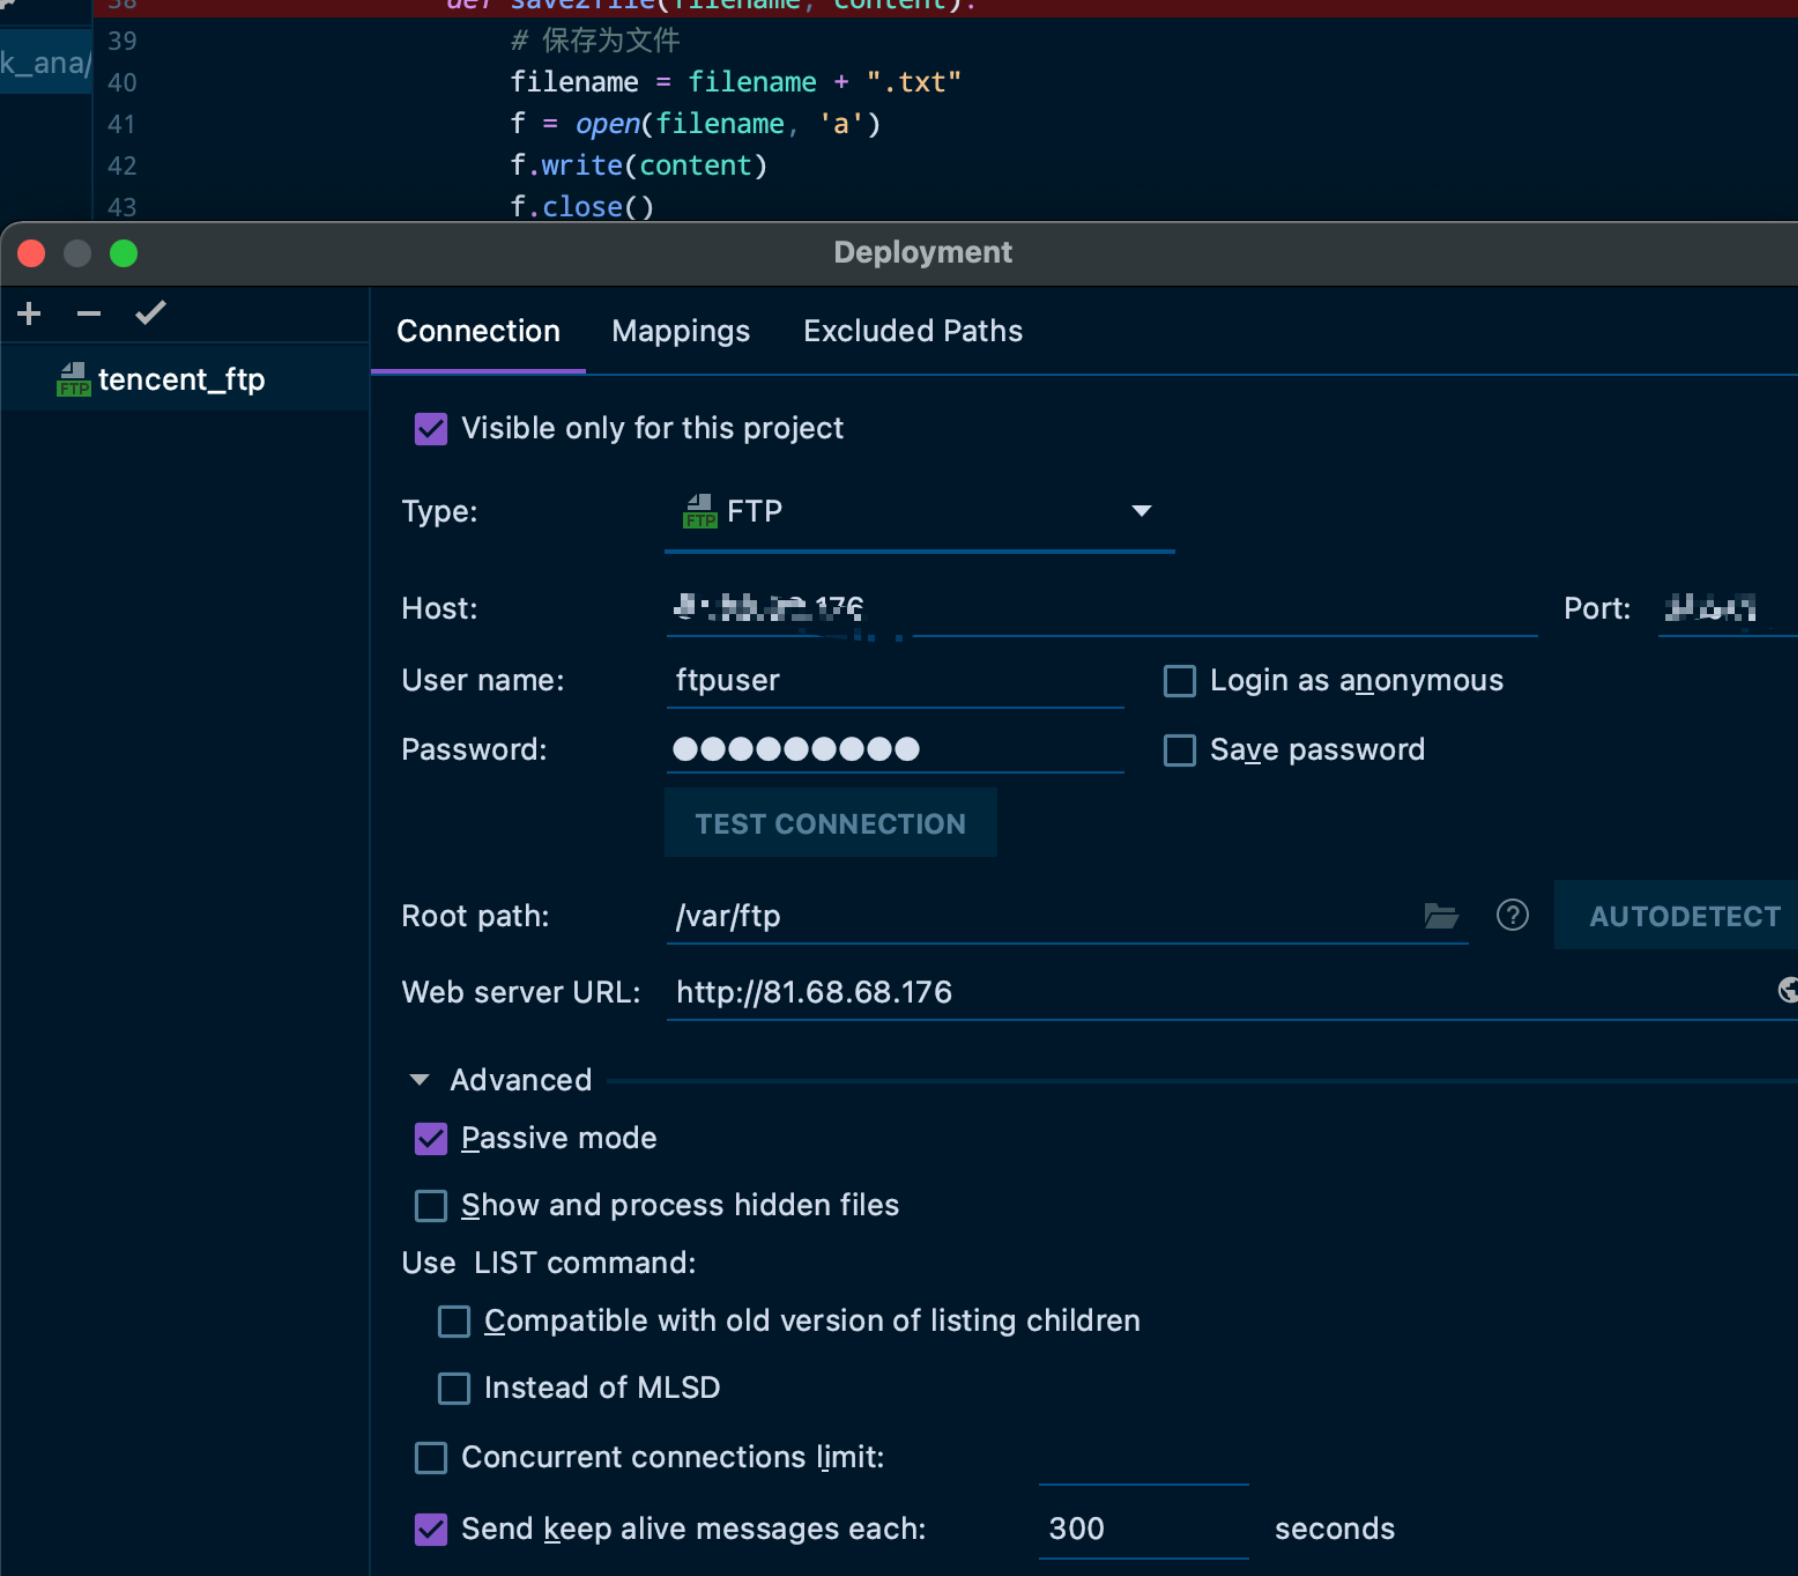
Task: Click the concurrent connections limit value field
Action: tap(1143, 1458)
